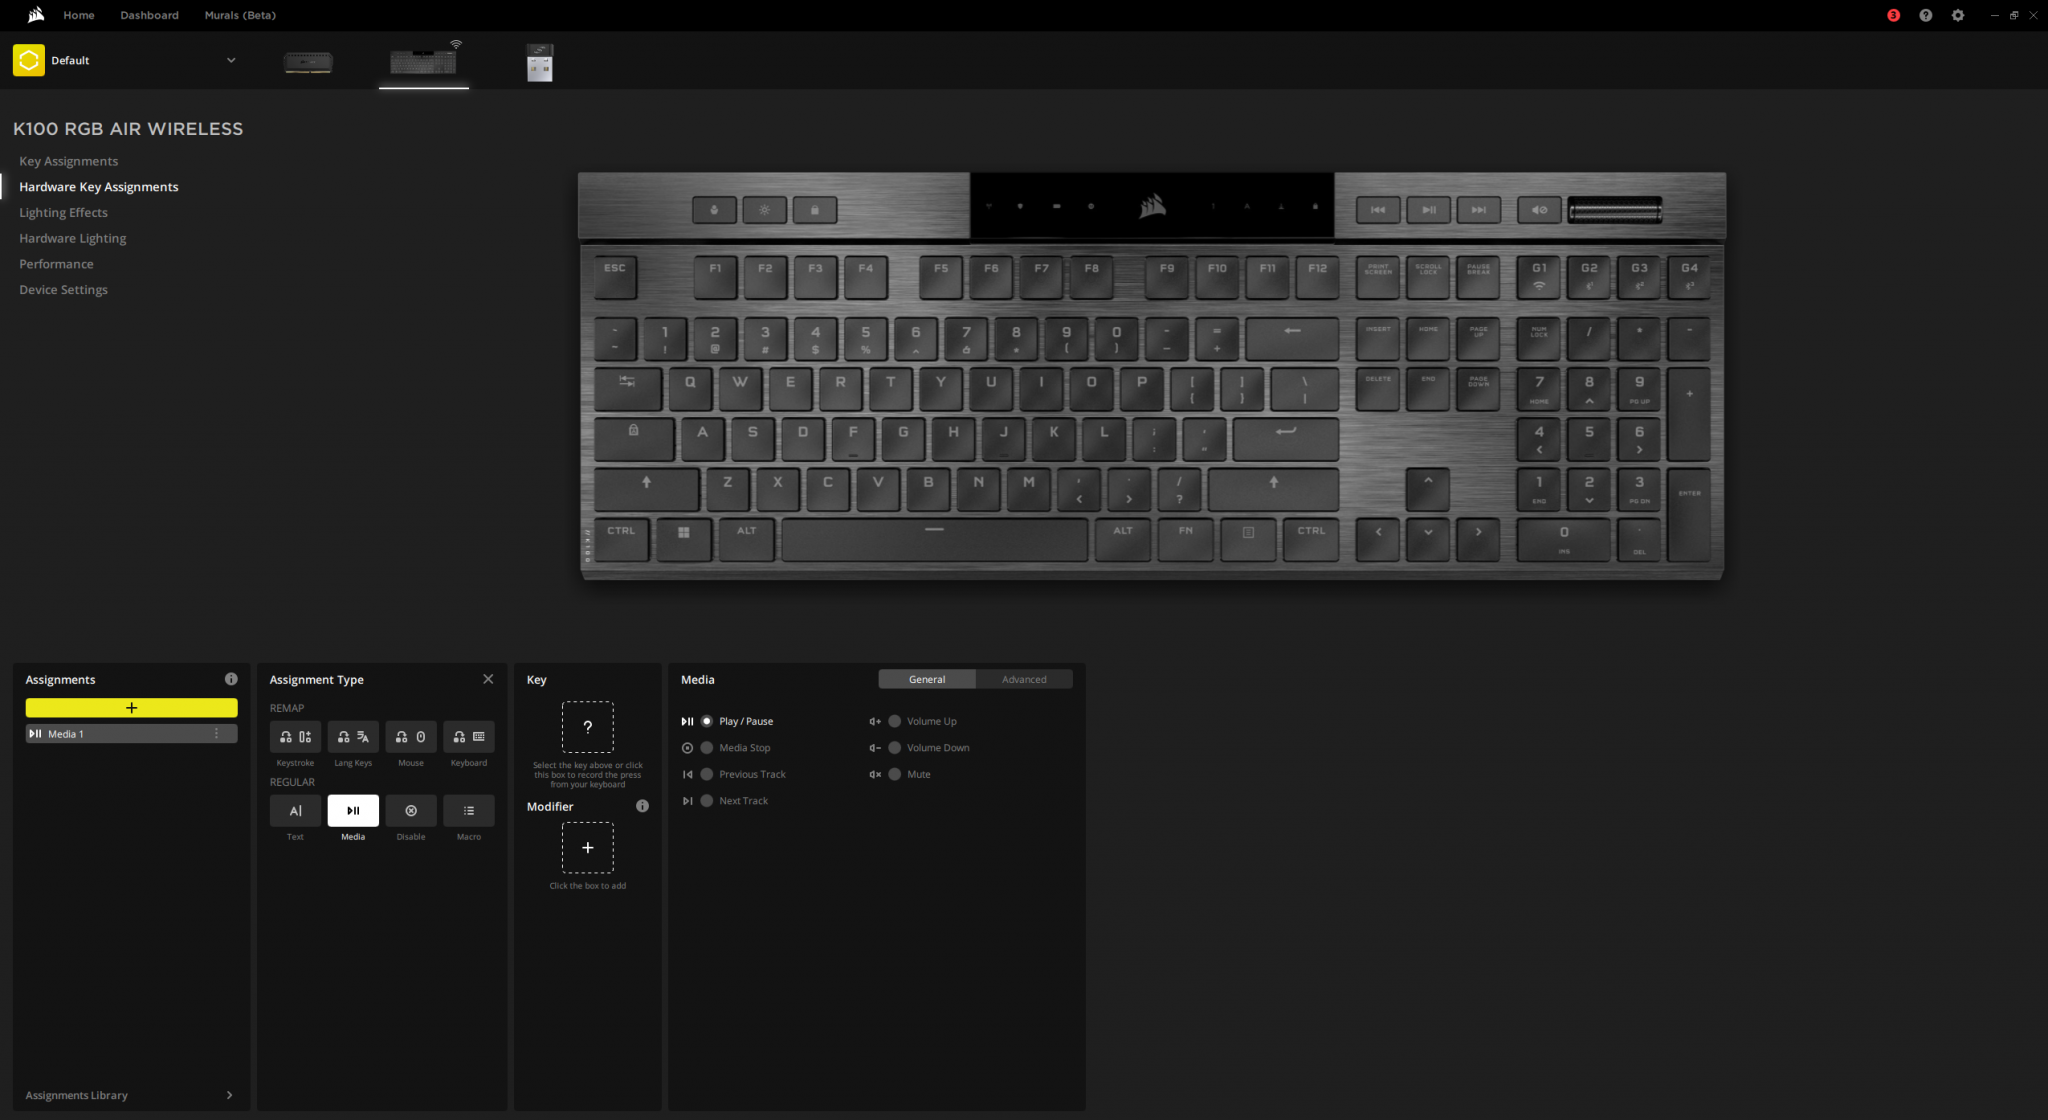Click the key recording box with the question mark

[x=588, y=727]
